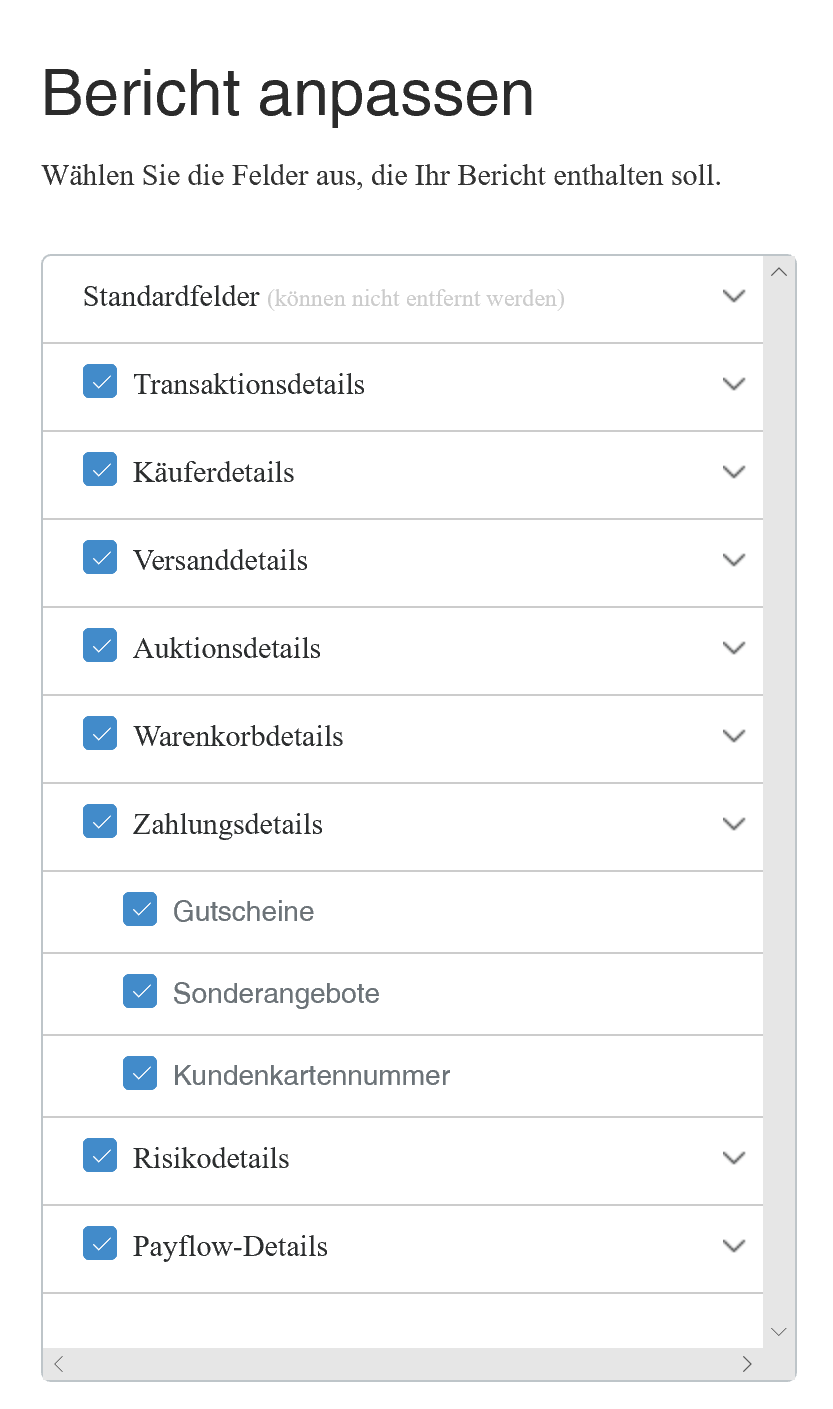Image resolution: width=833 pixels, height=1409 pixels.
Task: Expand the Standardfelder section chevron
Action: [x=734, y=296]
